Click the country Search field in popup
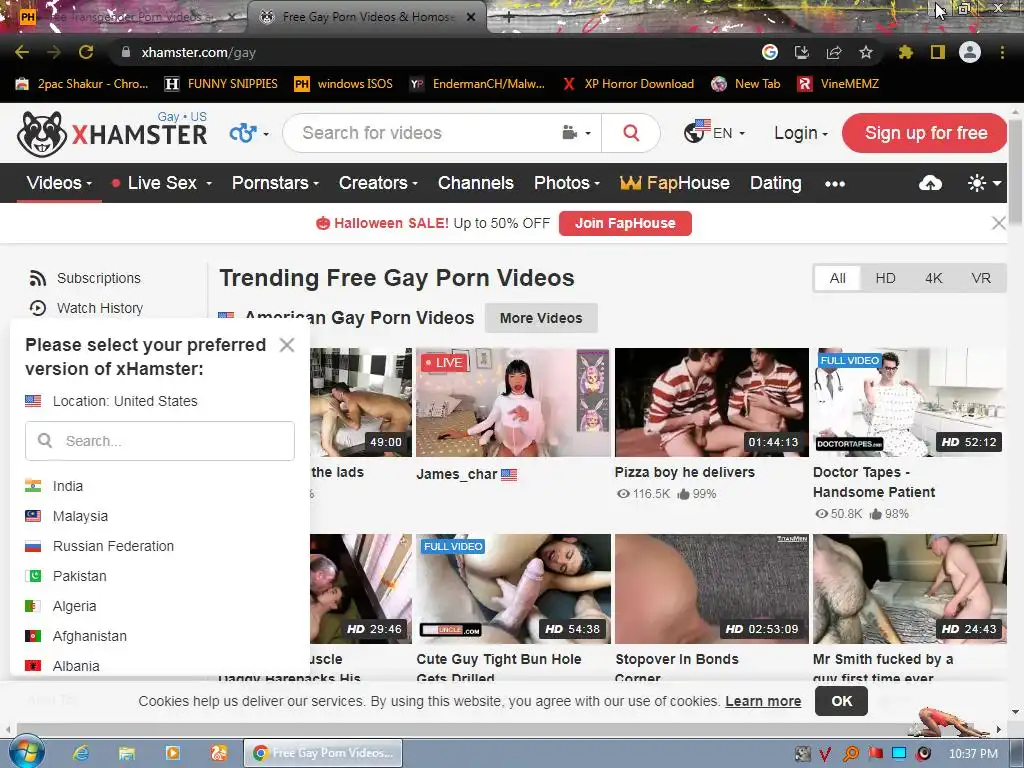The height and width of the screenshot is (768, 1024). (x=159, y=441)
